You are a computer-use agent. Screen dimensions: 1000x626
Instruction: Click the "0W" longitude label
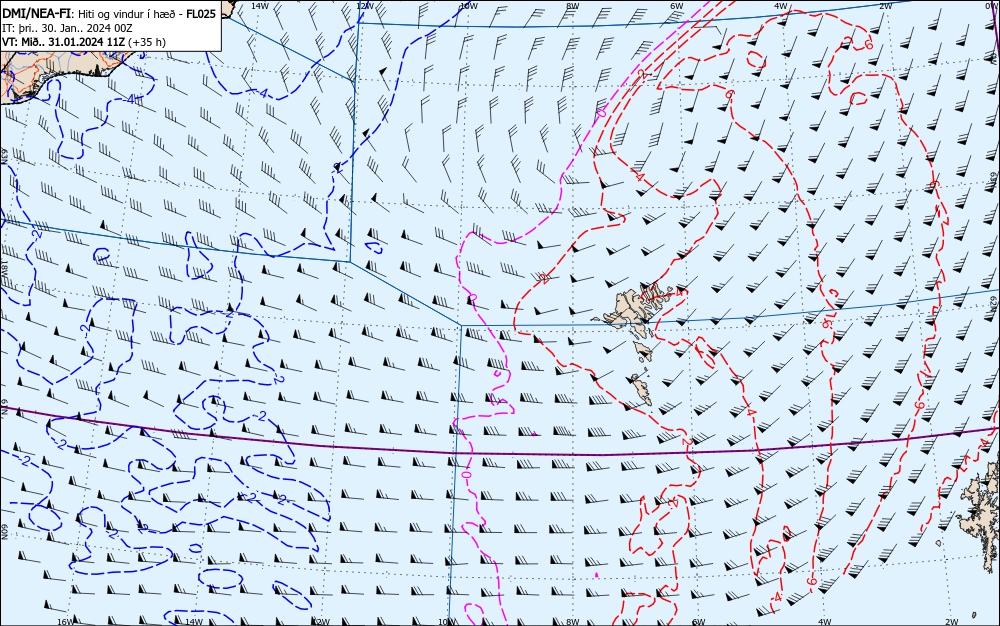pyautogui.click(x=994, y=5)
